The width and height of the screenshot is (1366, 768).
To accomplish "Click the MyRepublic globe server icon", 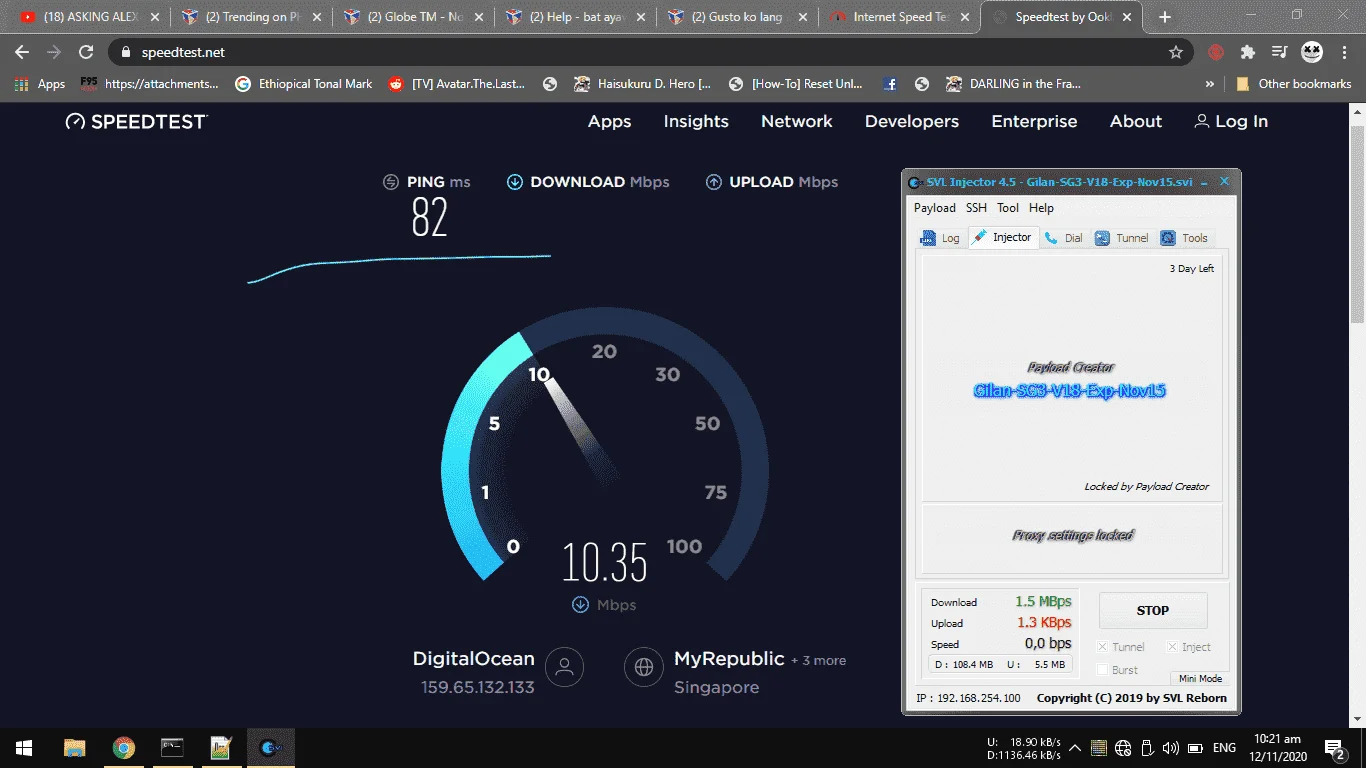I will tap(644, 667).
